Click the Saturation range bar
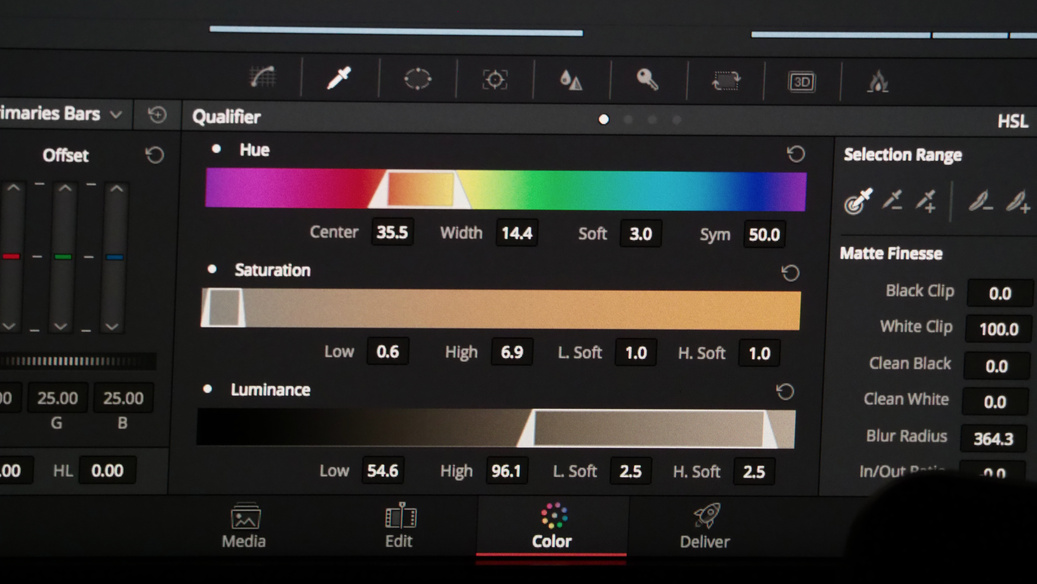 pyautogui.click(x=501, y=309)
